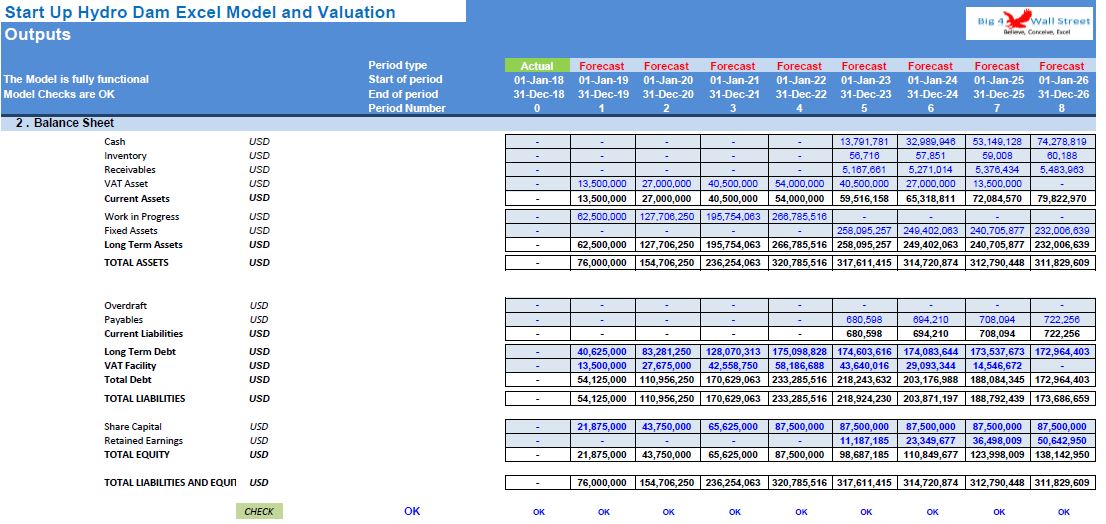
Task: Click VAT Asset value 13,500,000 for period 1
Action: tap(602, 184)
